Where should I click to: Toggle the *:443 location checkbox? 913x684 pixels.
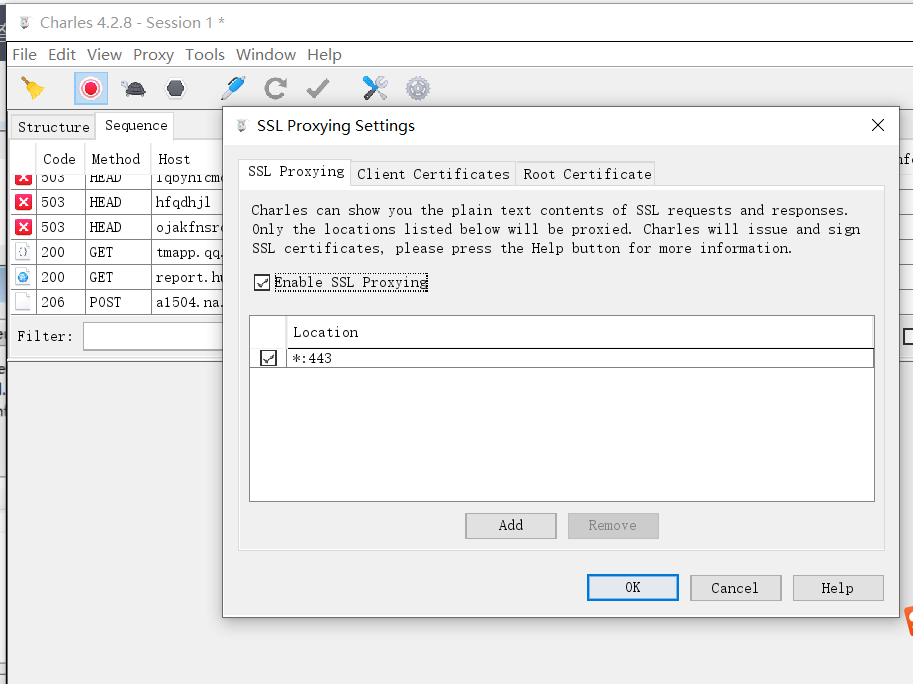pyautogui.click(x=268, y=358)
